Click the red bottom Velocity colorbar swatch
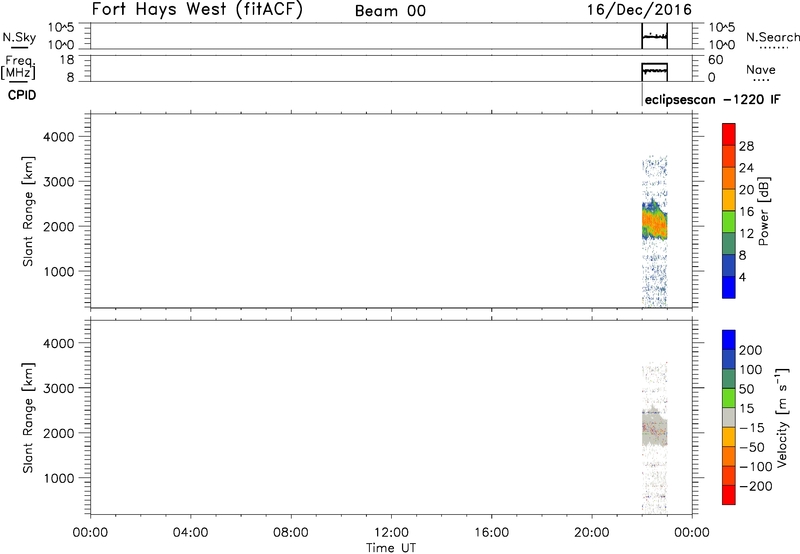Image resolution: width=800 pixels, height=554 pixels. 729,495
